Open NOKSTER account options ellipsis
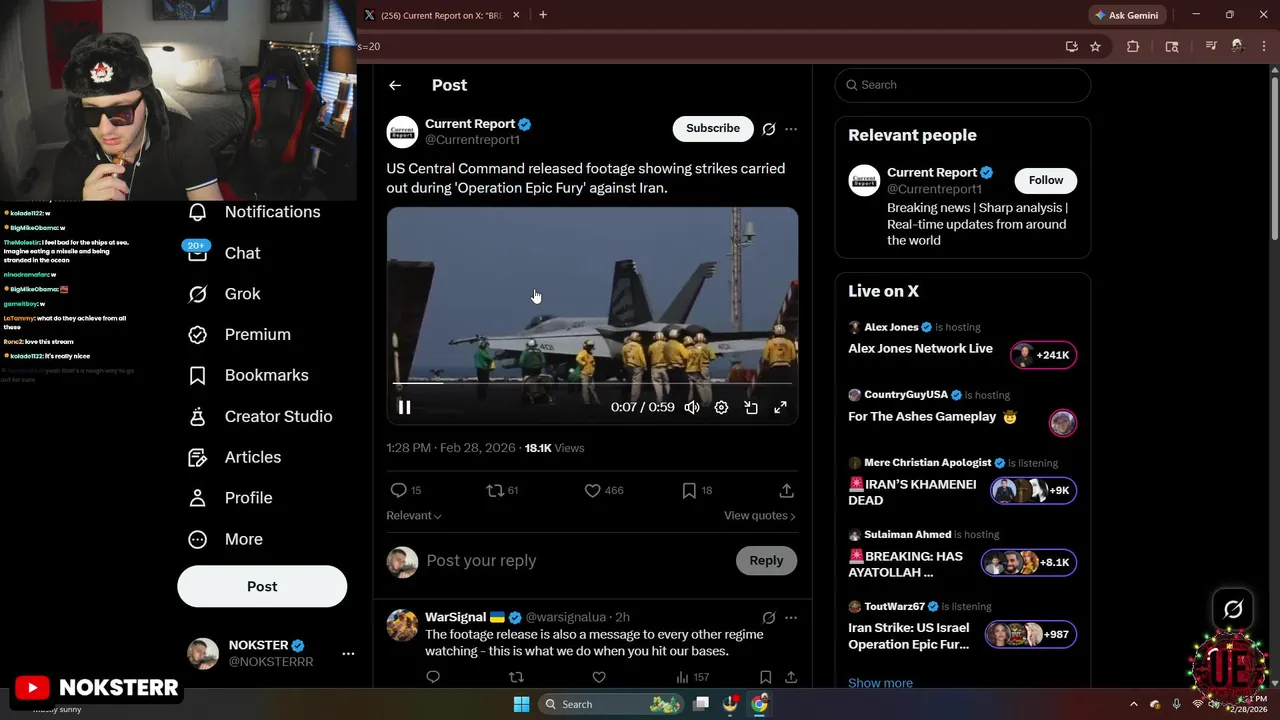Image resolution: width=1280 pixels, height=720 pixels. pos(348,654)
